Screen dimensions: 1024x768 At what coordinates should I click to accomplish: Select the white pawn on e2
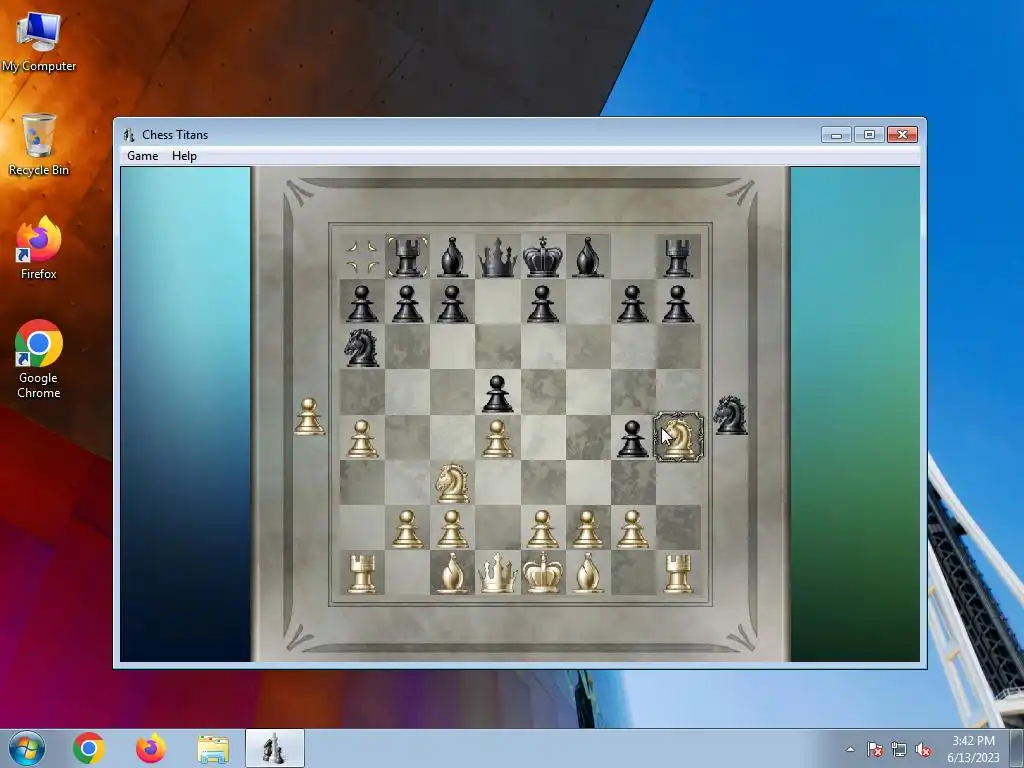(543, 528)
